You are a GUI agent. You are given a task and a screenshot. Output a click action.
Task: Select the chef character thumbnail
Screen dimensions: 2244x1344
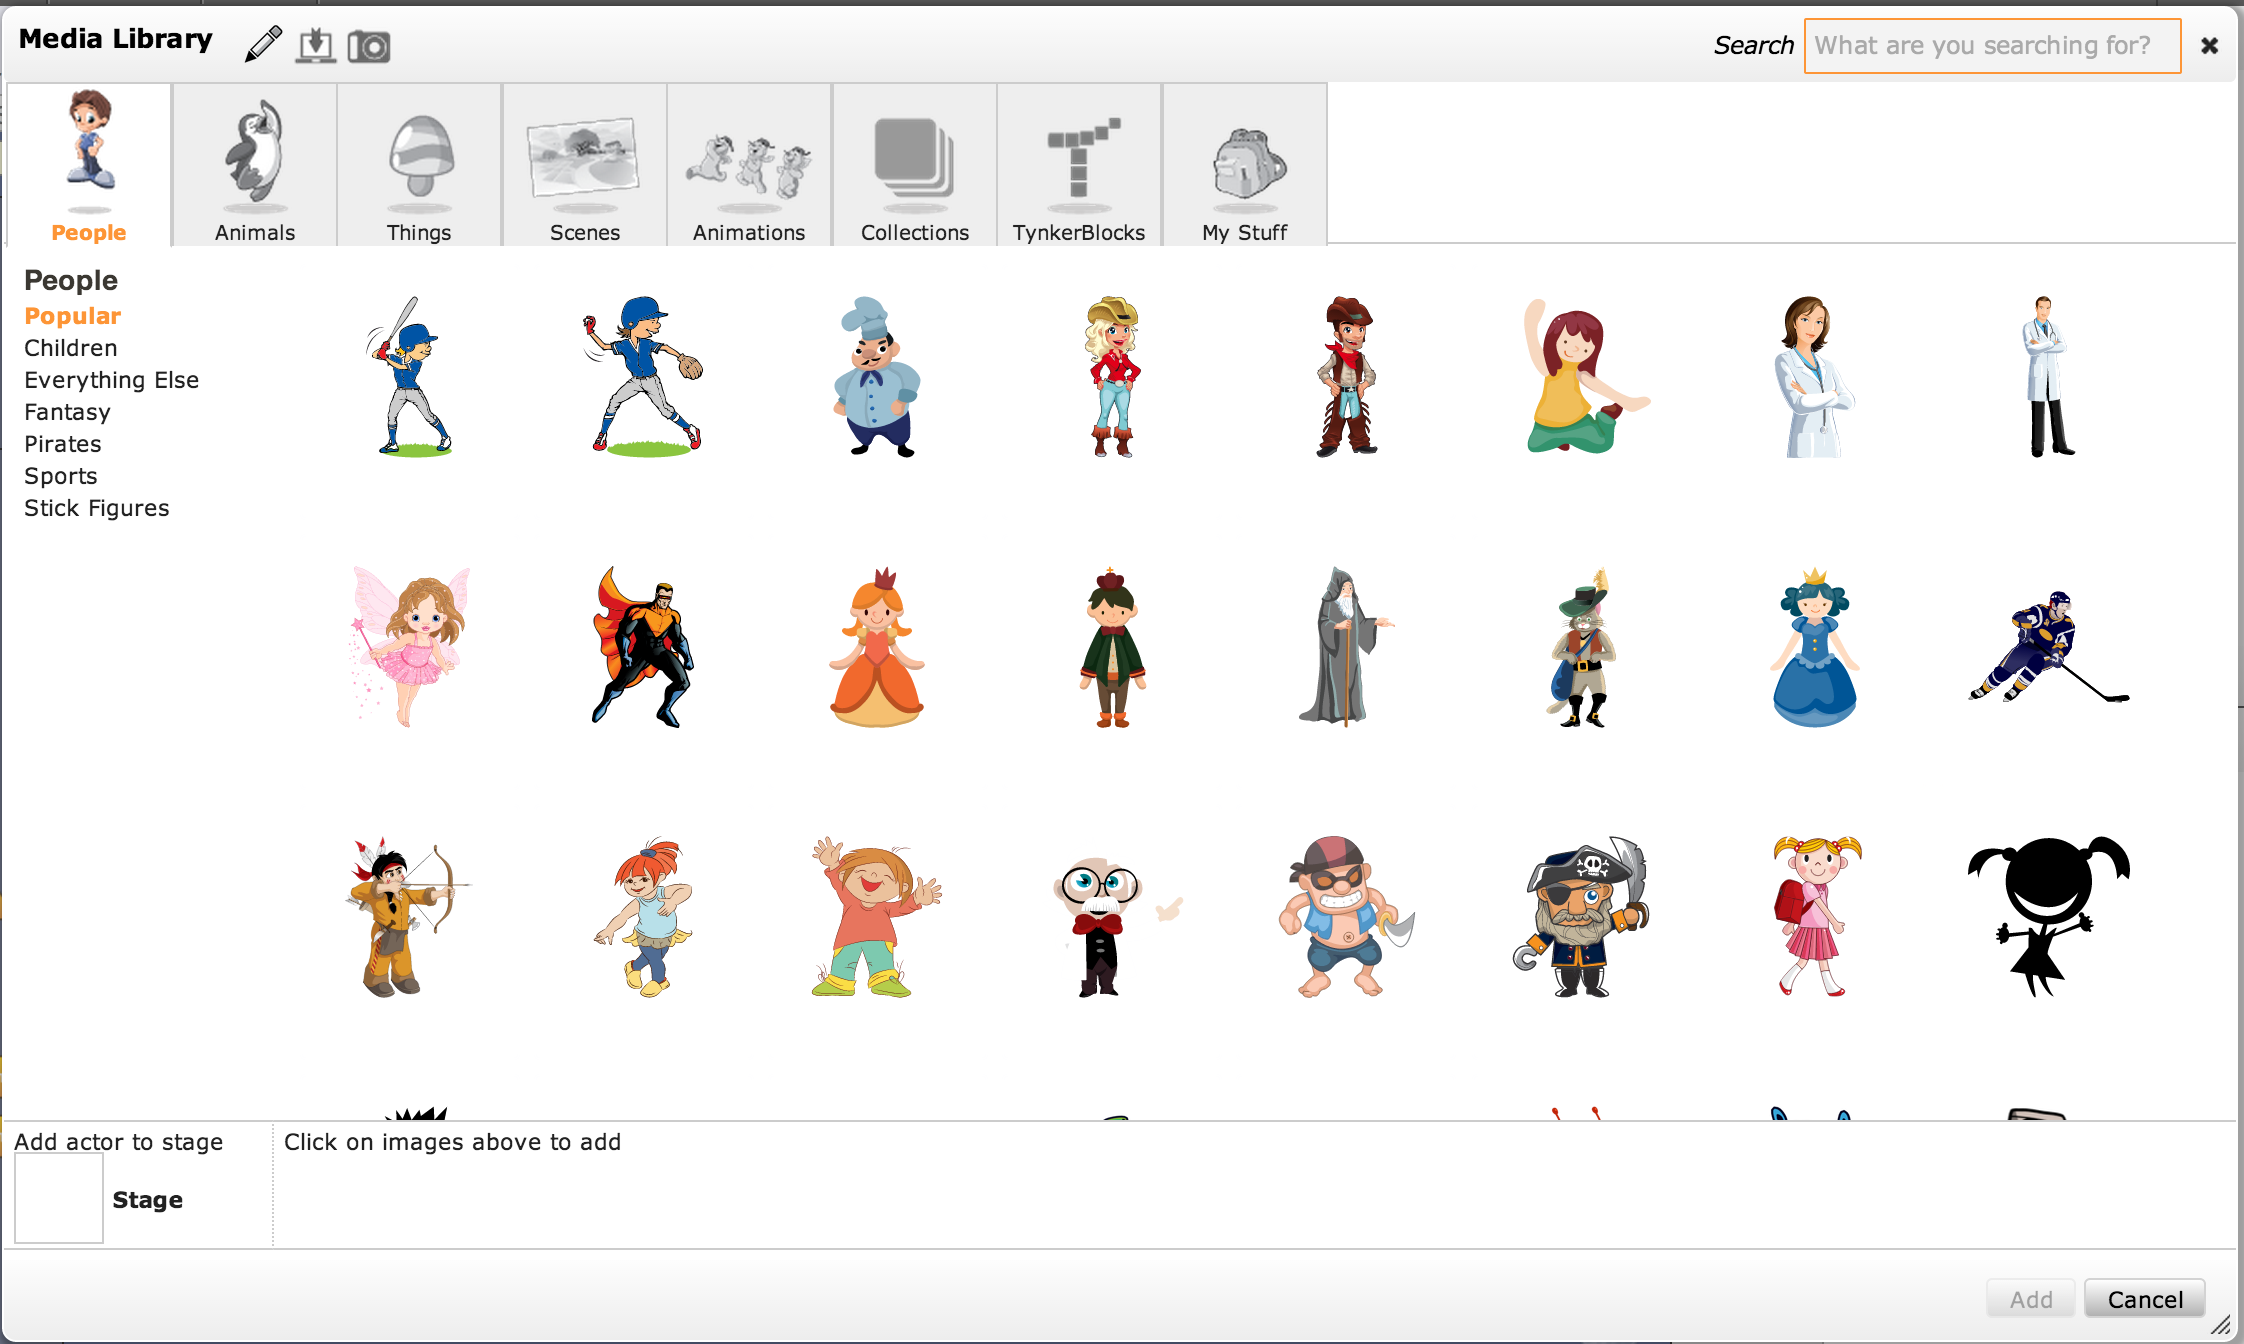coord(877,376)
